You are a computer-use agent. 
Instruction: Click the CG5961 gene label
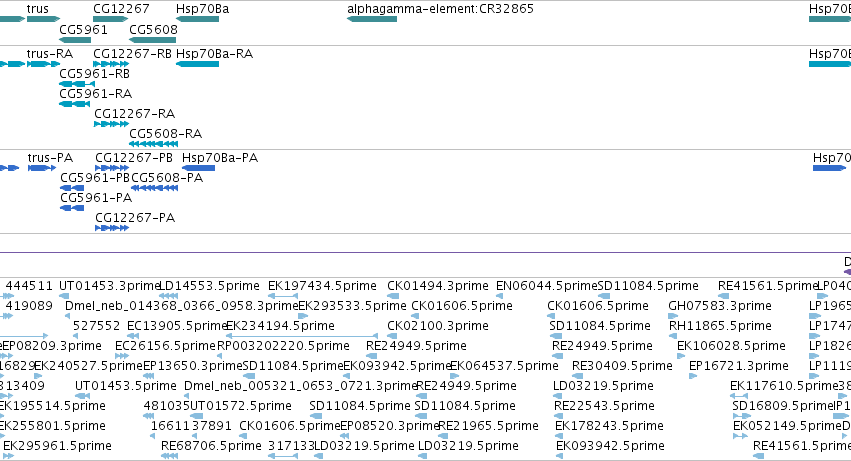click(83, 30)
